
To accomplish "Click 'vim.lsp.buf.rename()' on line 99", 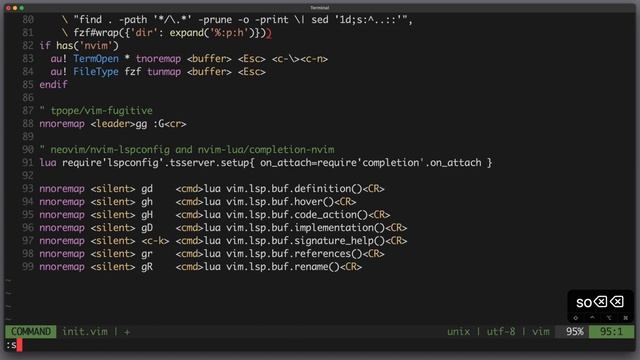I will pyautogui.click(x=282, y=267).
